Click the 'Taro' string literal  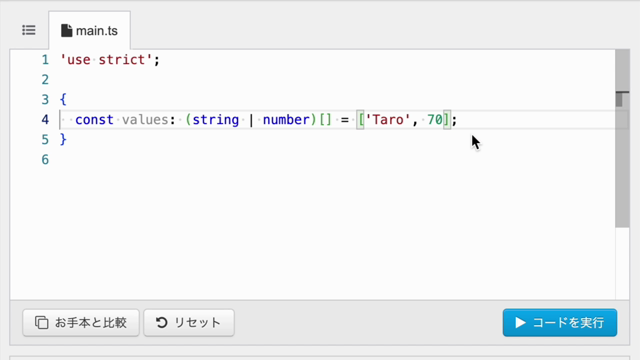click(388, 120)
